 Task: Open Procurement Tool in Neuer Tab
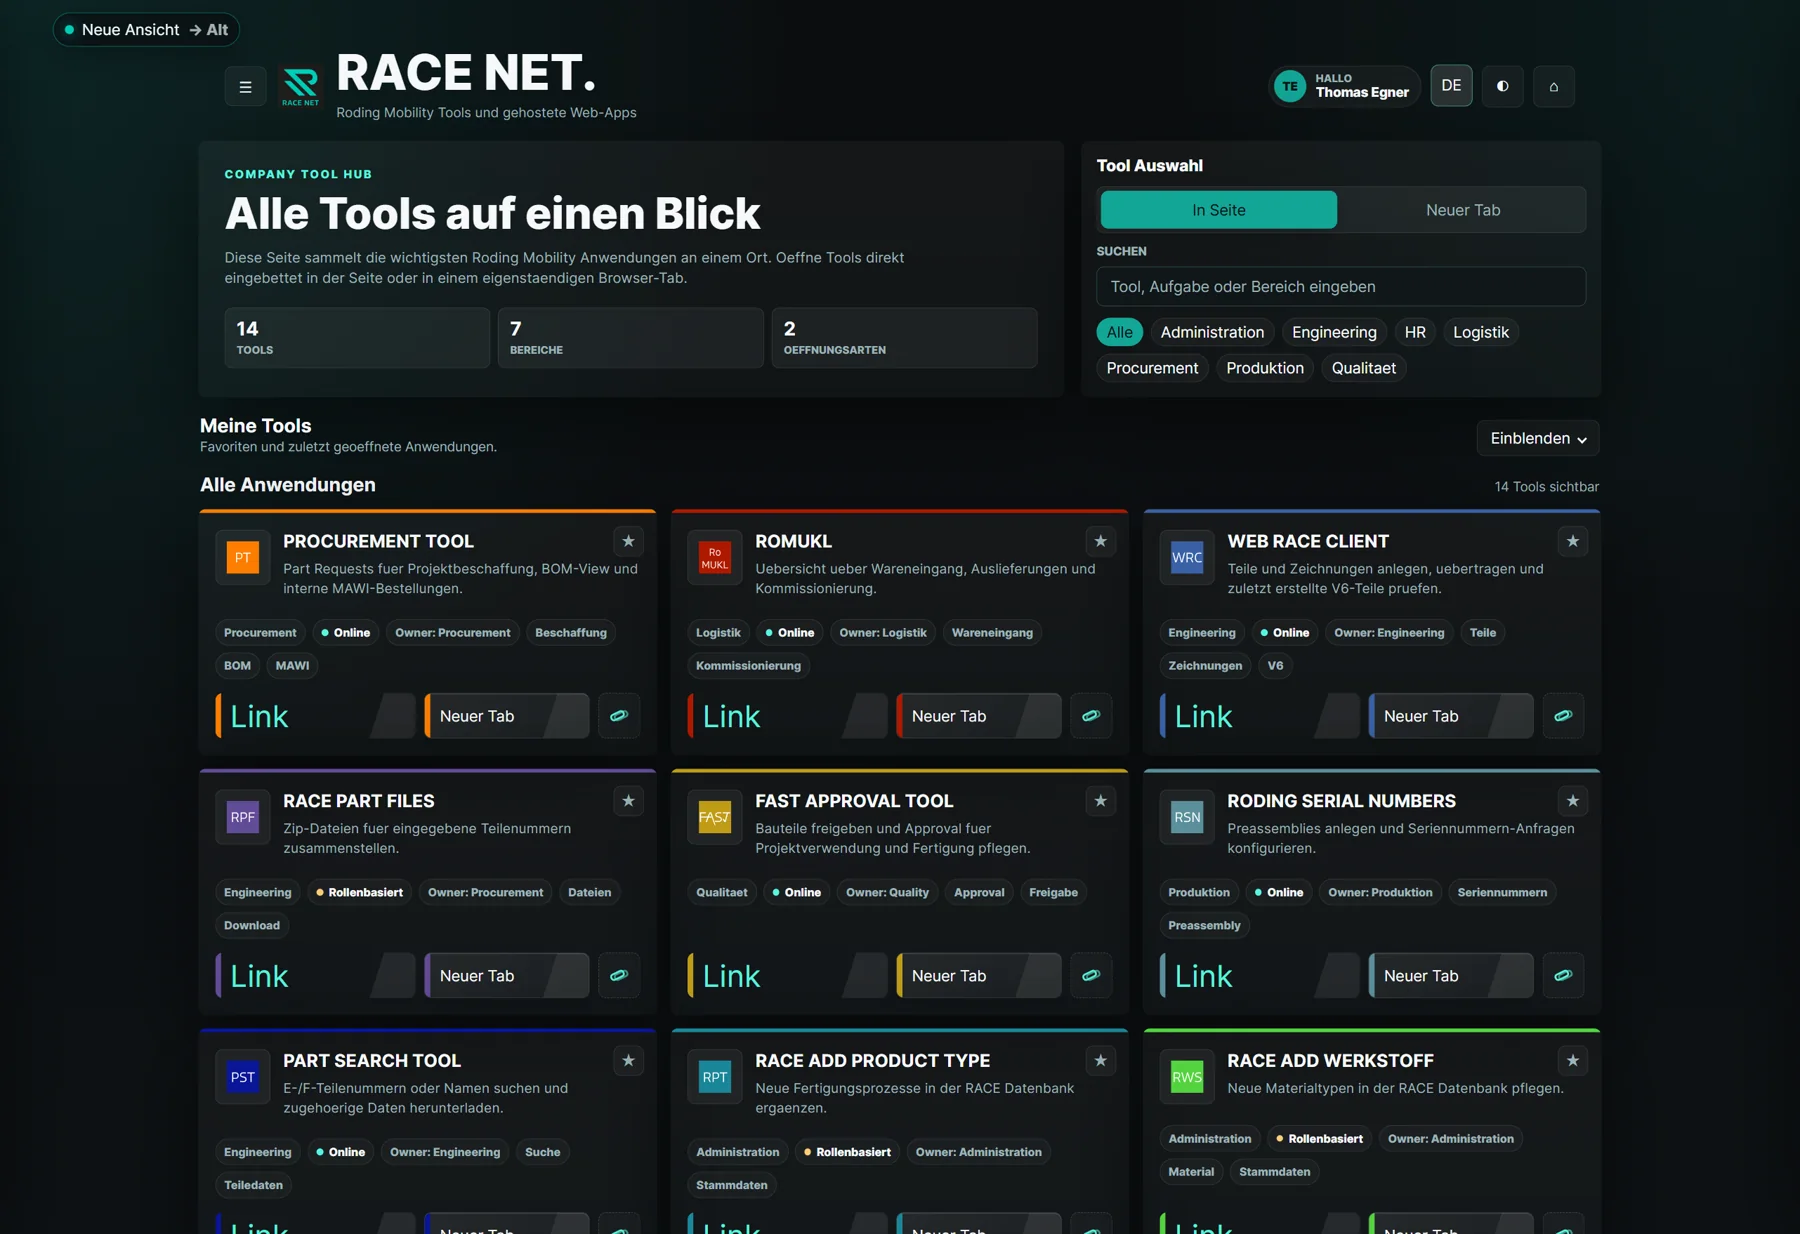tap(507, 716)
